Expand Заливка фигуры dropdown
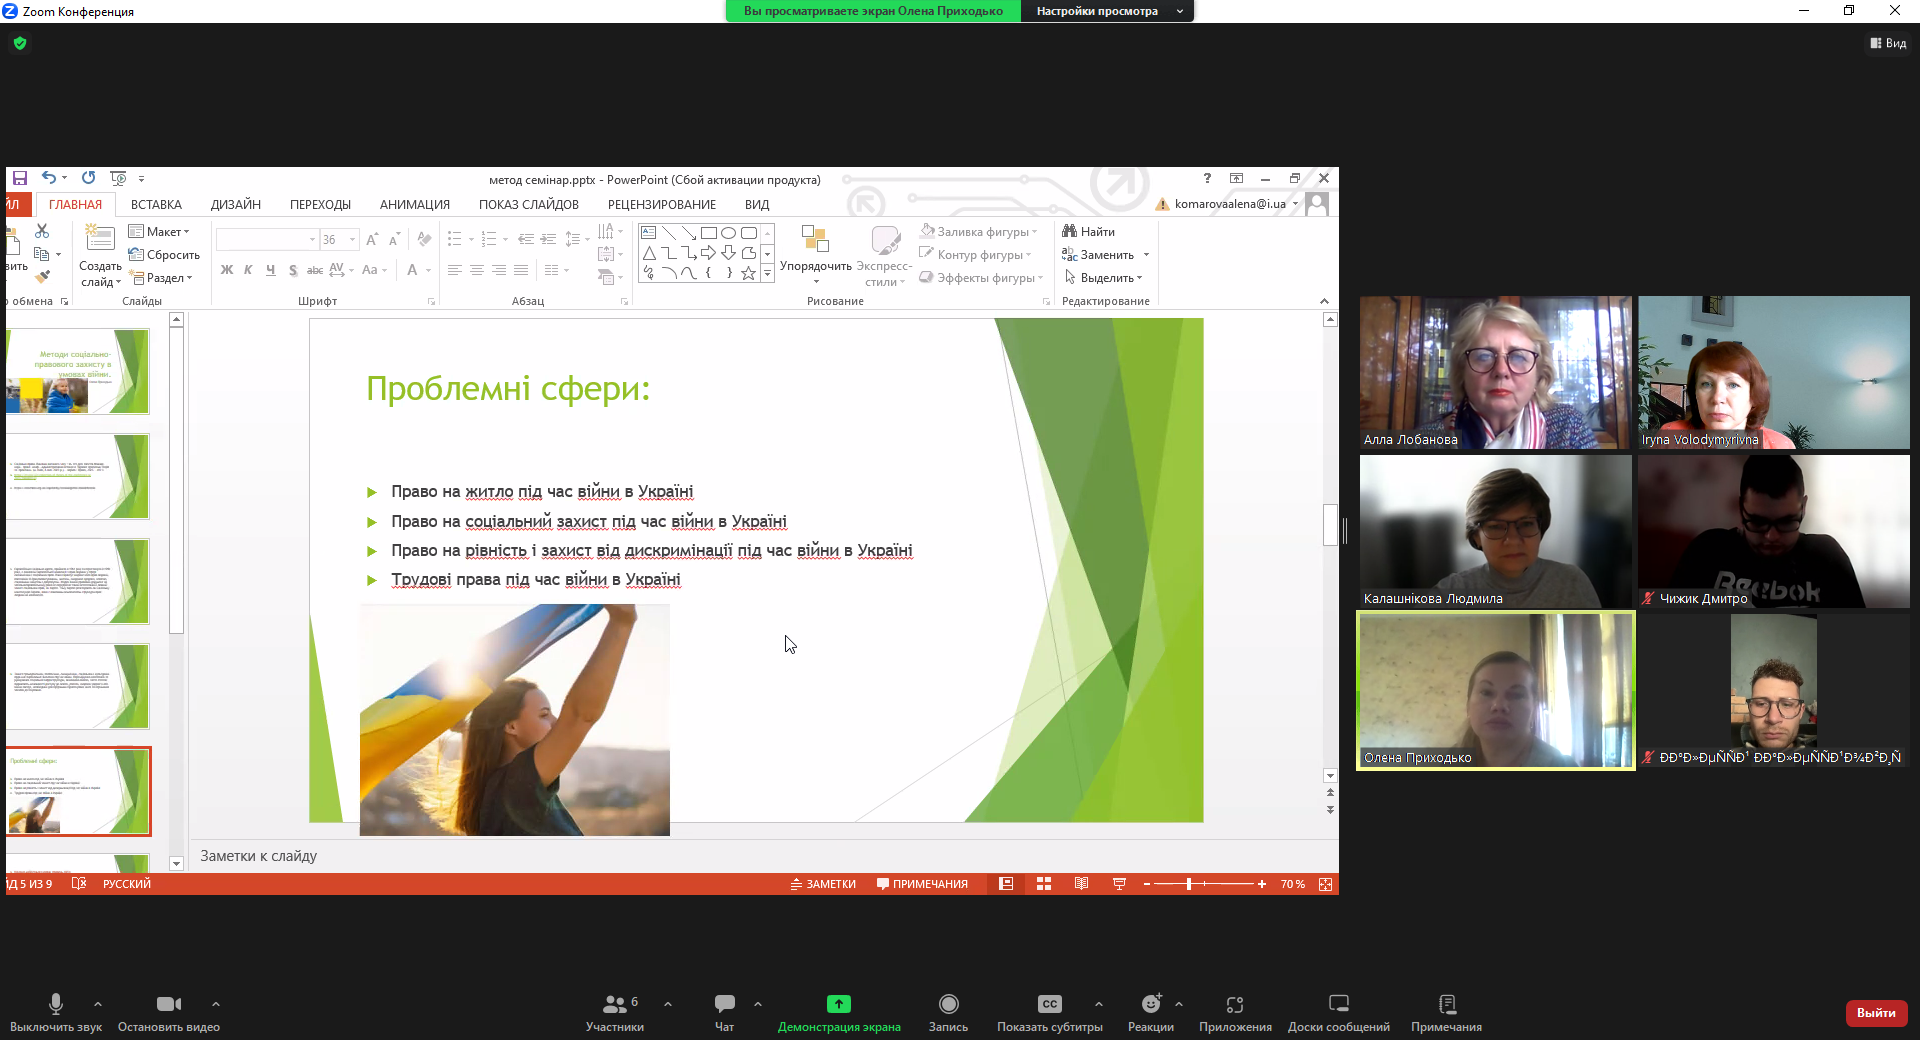Screen dimensions: 1920x1040 pos(979,231)
